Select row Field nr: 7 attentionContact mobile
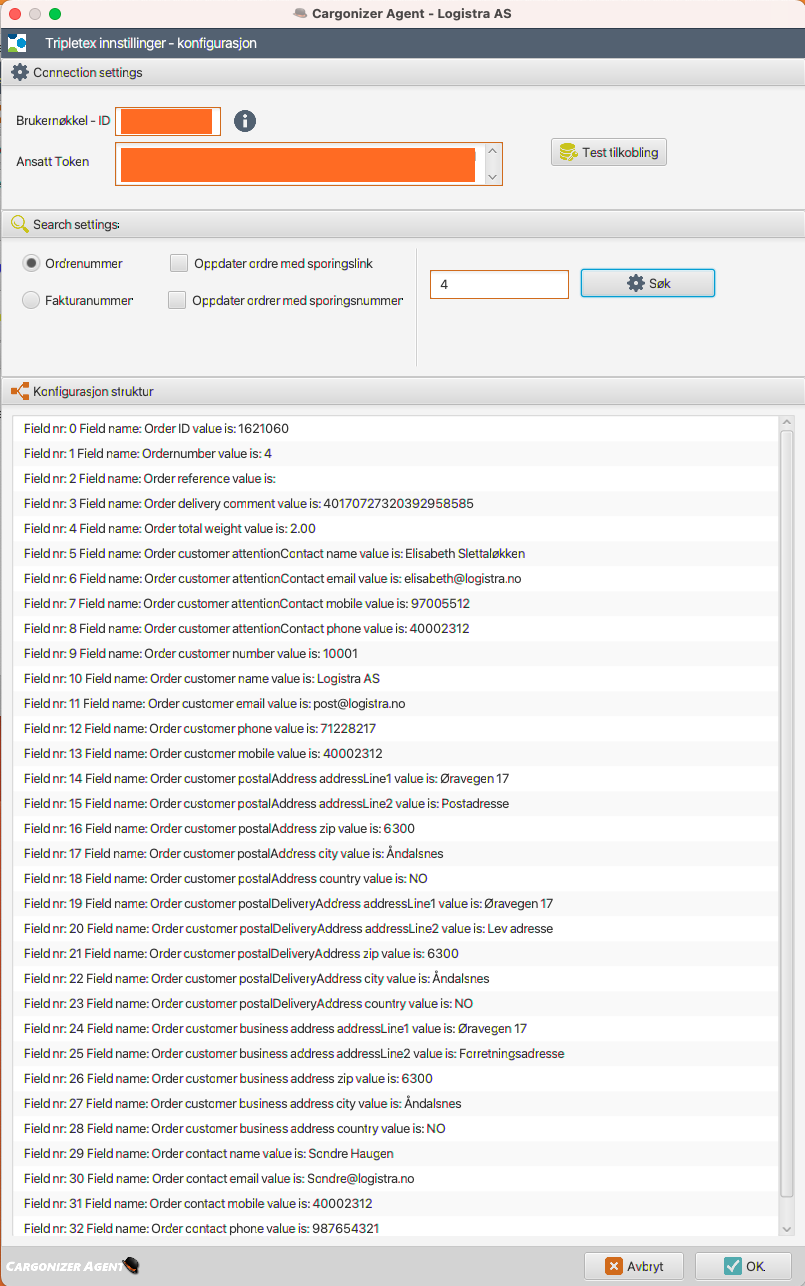The image size is (805, 1286). pos(396,603)
